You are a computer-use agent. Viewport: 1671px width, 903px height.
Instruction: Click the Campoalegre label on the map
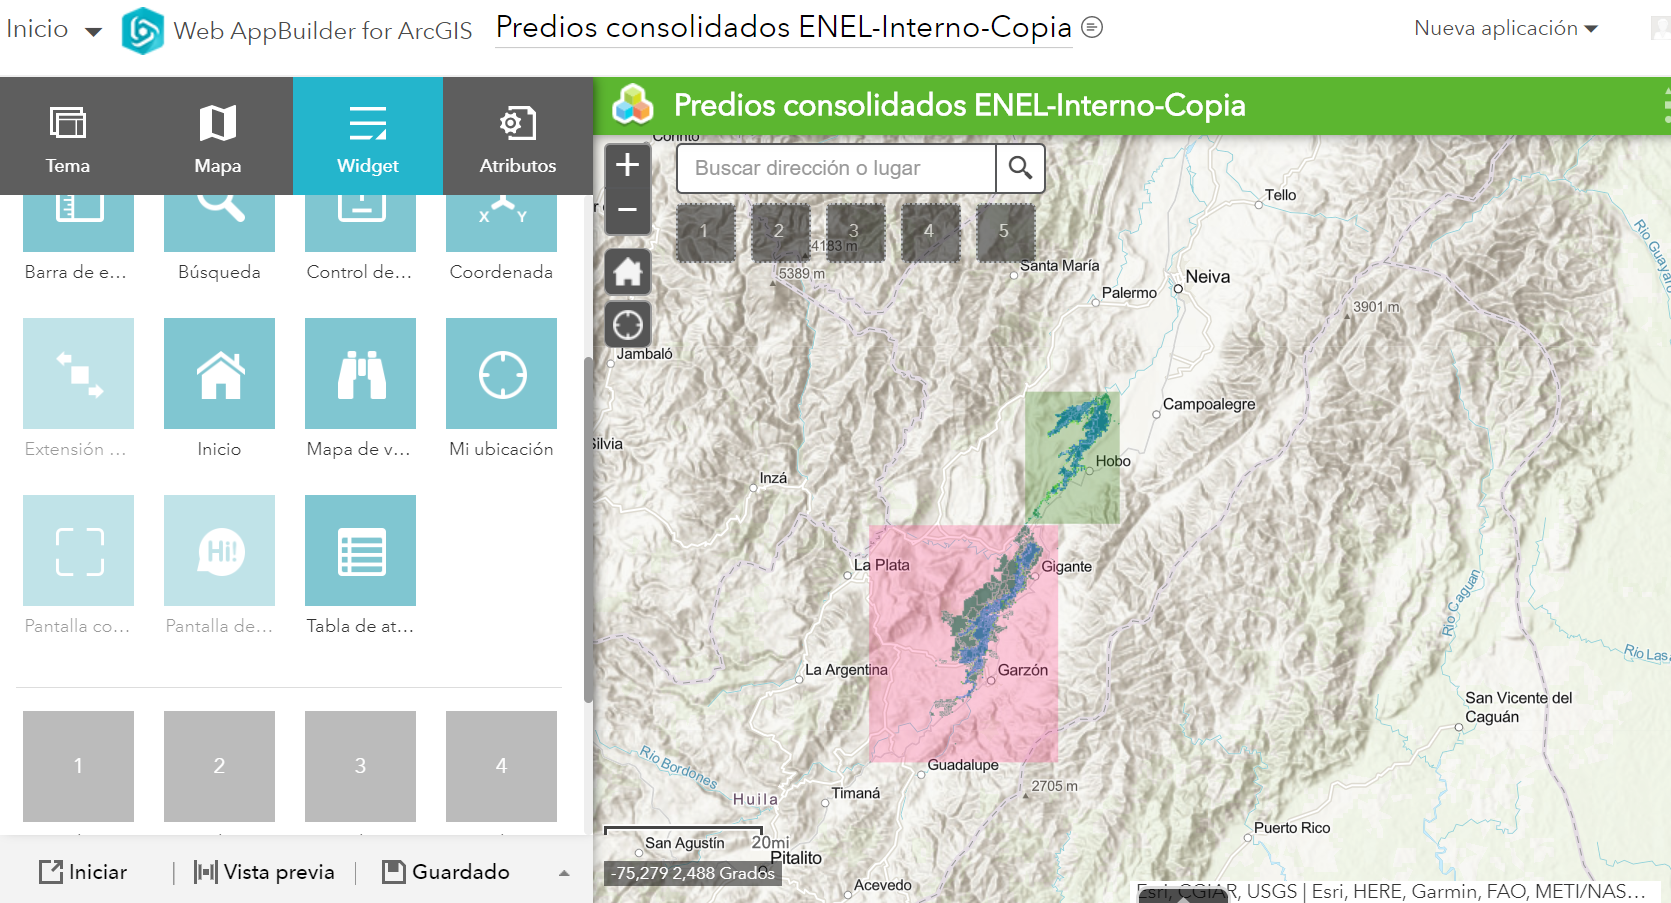point(1209,404)
